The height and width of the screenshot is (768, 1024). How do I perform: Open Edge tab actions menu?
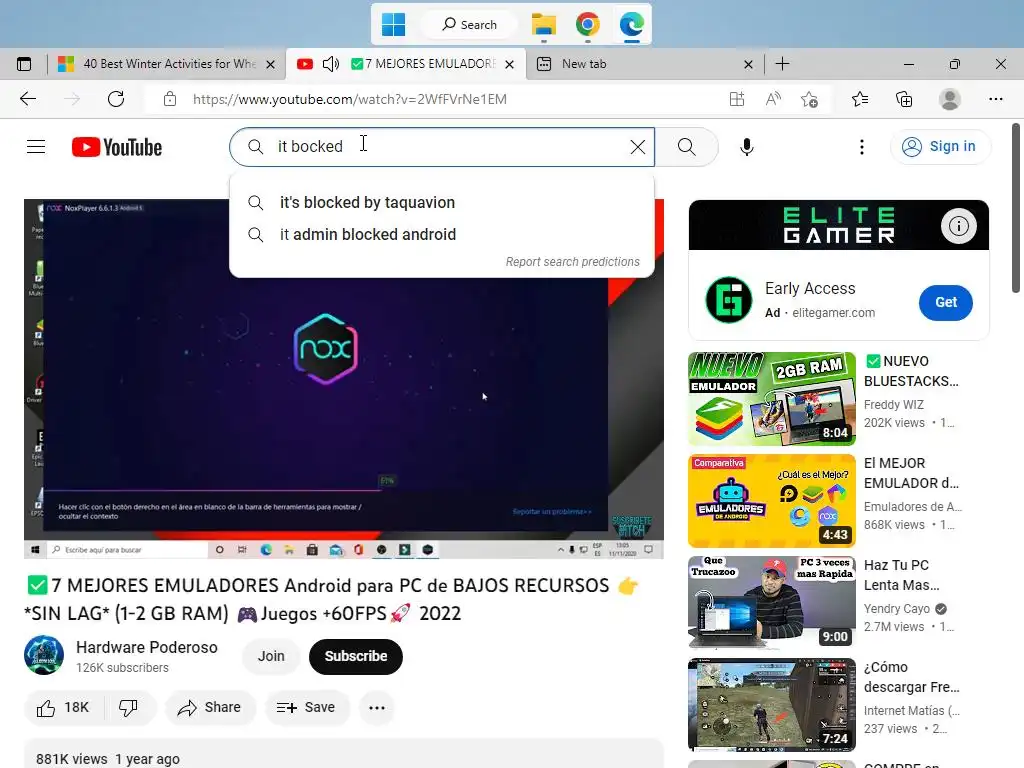(x=24, y=64)
